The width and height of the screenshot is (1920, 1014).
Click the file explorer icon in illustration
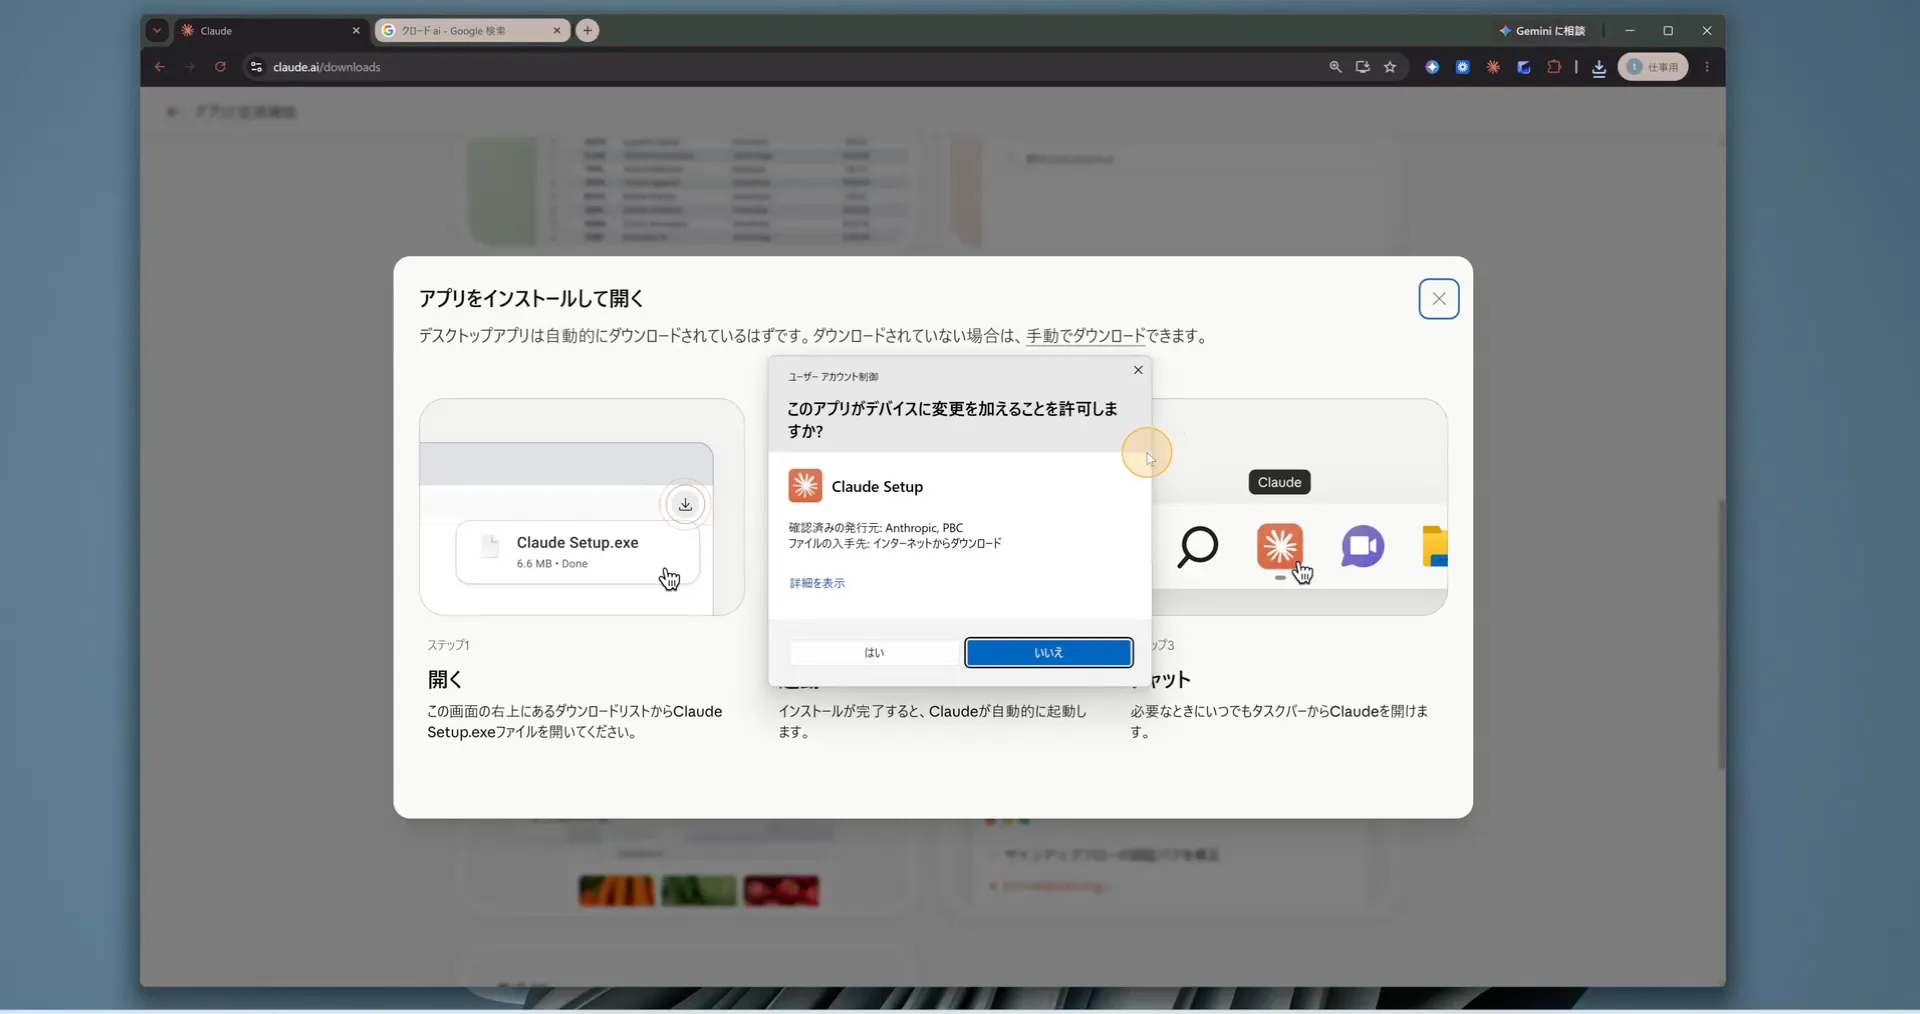point(1435,546)
